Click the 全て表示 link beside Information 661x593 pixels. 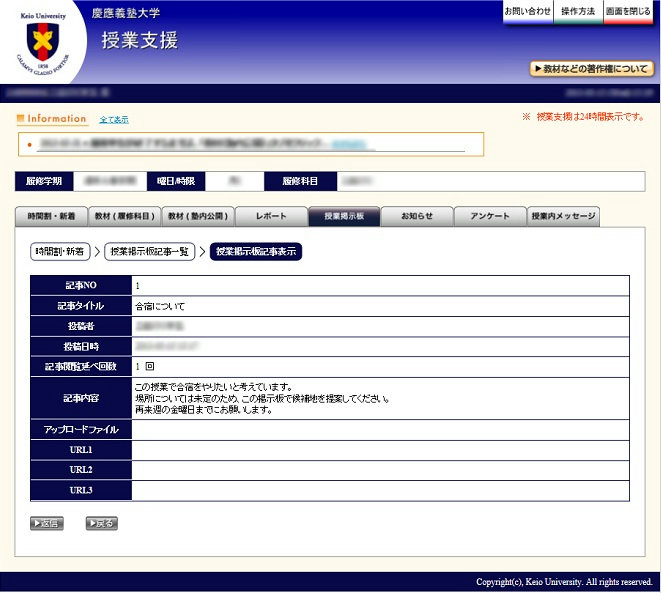(114, 120)
